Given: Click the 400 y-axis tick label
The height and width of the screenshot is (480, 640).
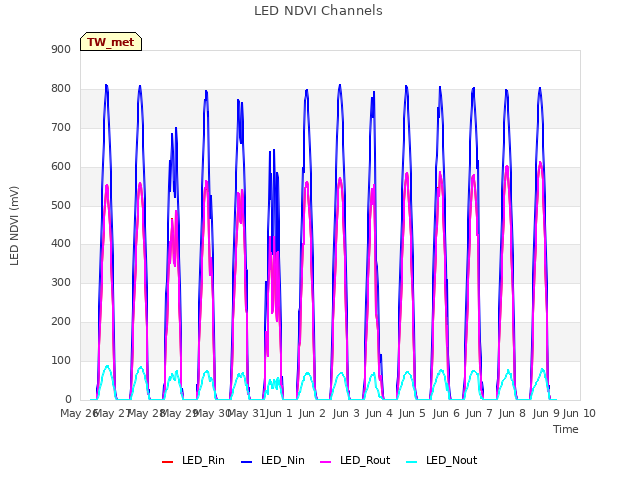Looking at the screenshot, I should [61, 244].
